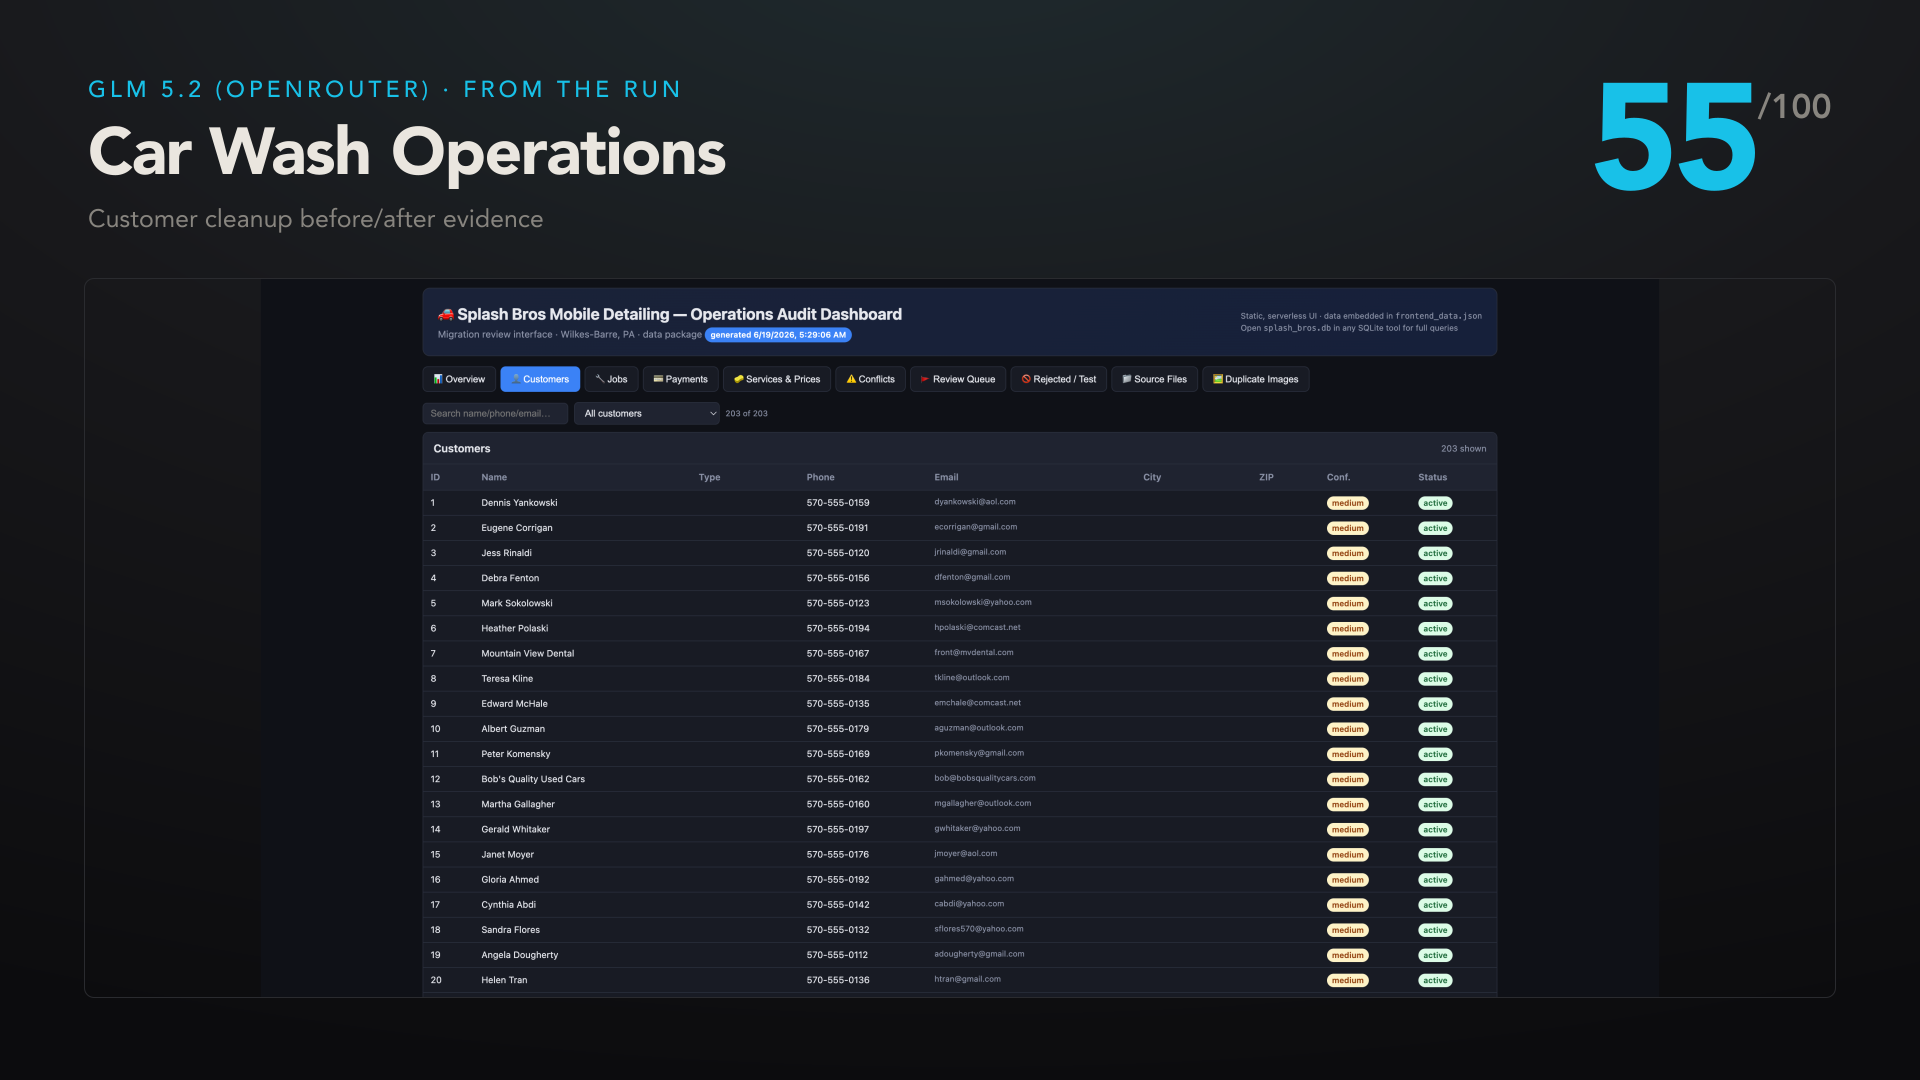The width and height of the screenshot is (1920, 1080).
Task: Click the active status badge for Mountain View Dental
Action: click(x=1435, y=654)
